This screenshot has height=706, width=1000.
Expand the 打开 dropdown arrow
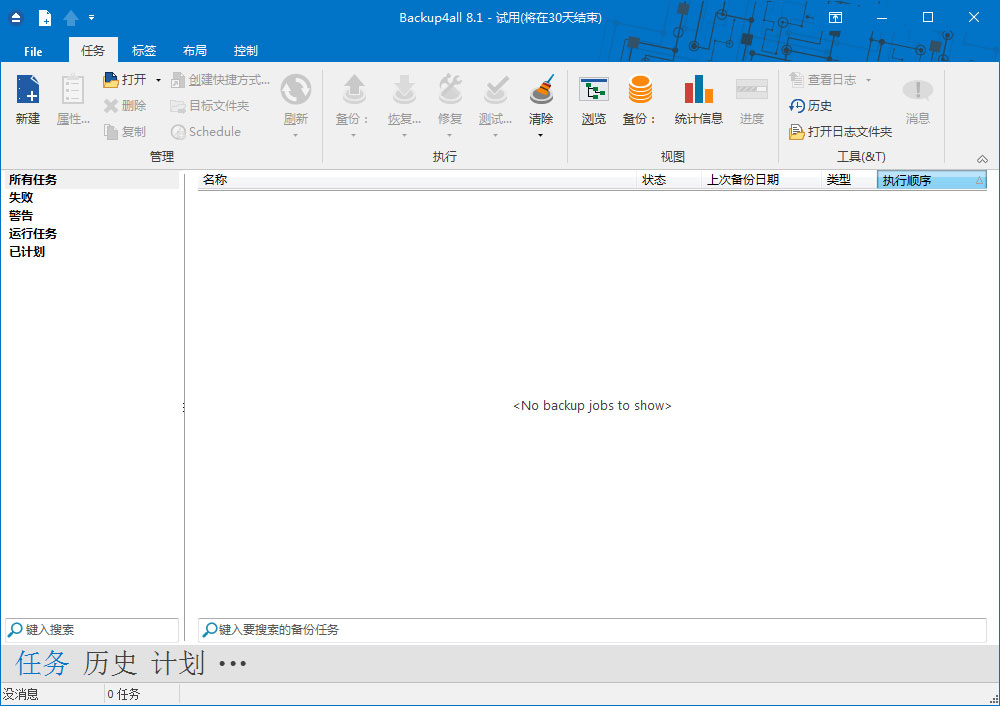(x=157, y=79)
